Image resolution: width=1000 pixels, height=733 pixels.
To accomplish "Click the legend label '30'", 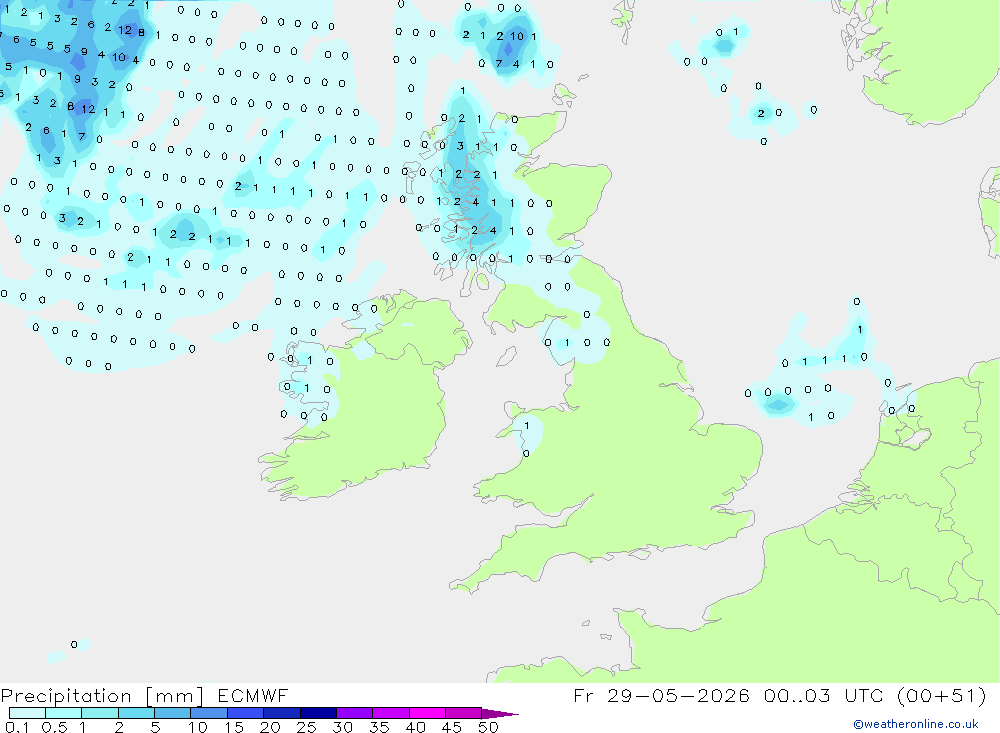I will tap(343, 727).
